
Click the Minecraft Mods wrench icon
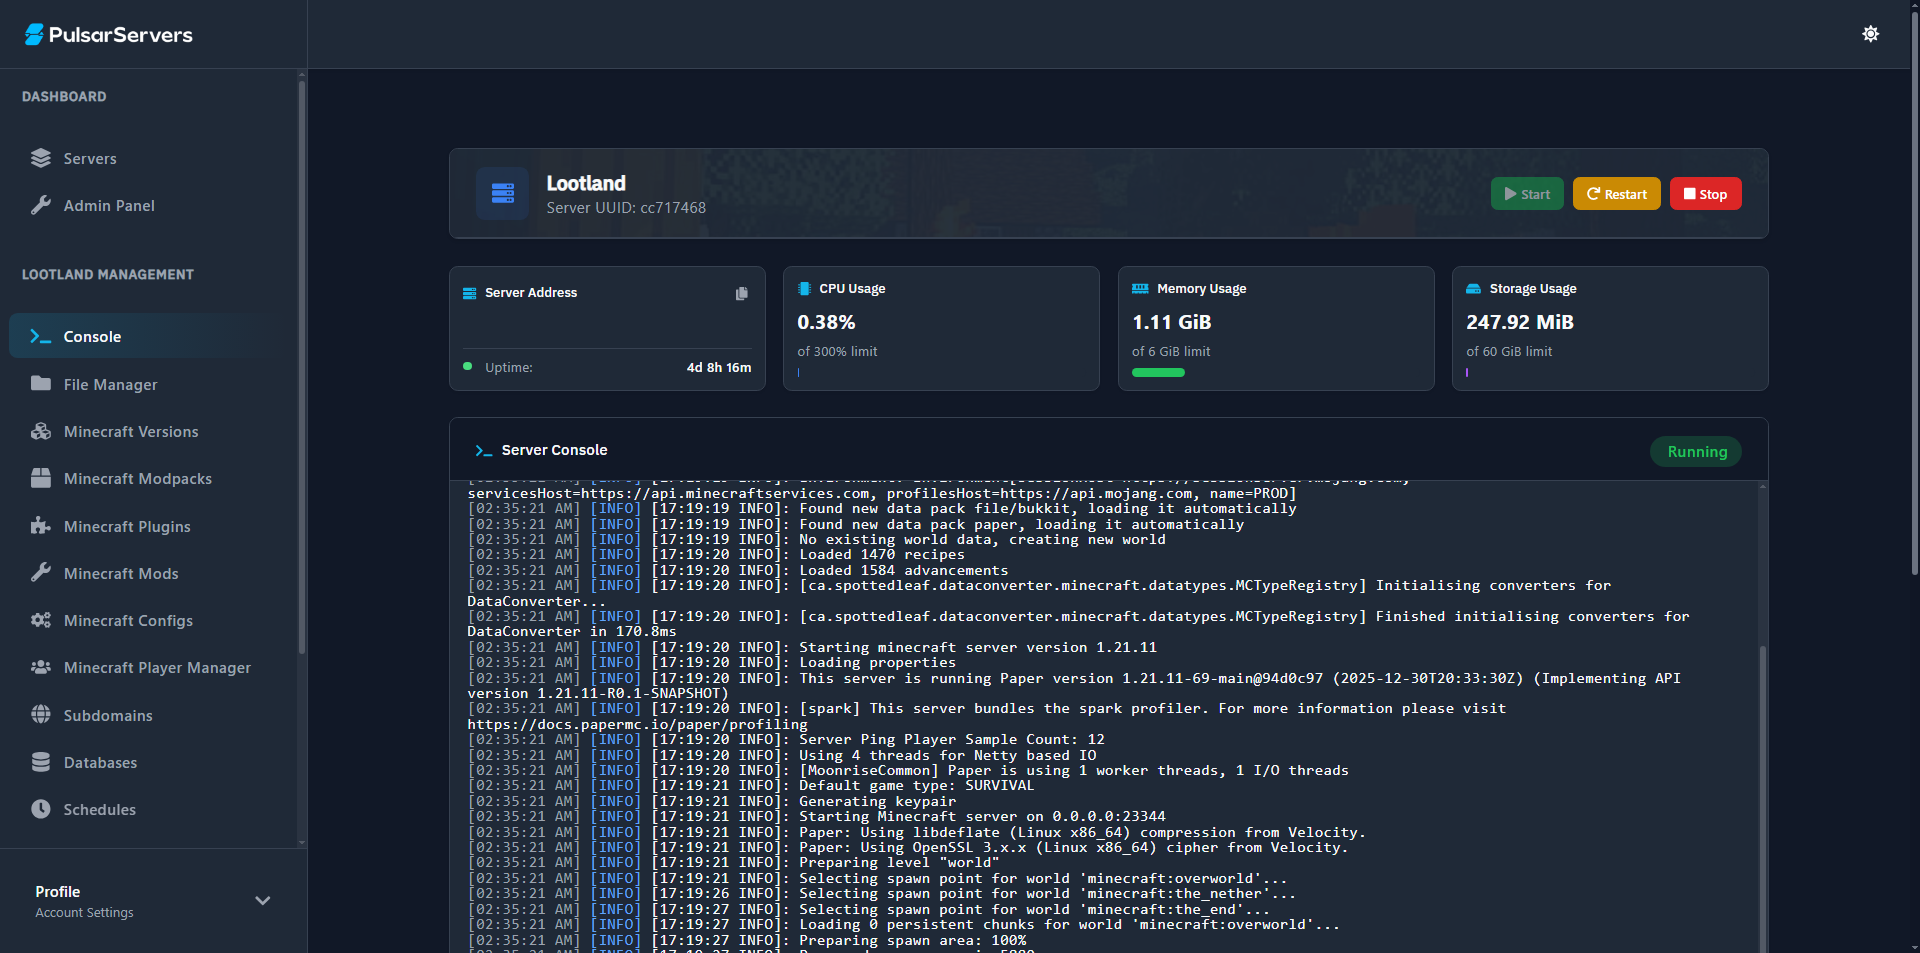41,573
